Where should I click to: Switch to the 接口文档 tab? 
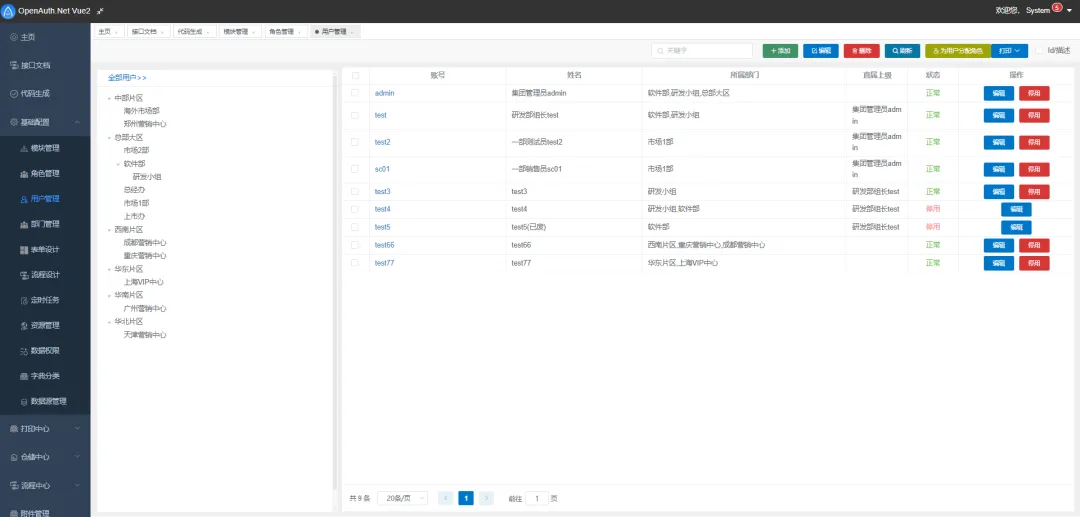[148, 32]
